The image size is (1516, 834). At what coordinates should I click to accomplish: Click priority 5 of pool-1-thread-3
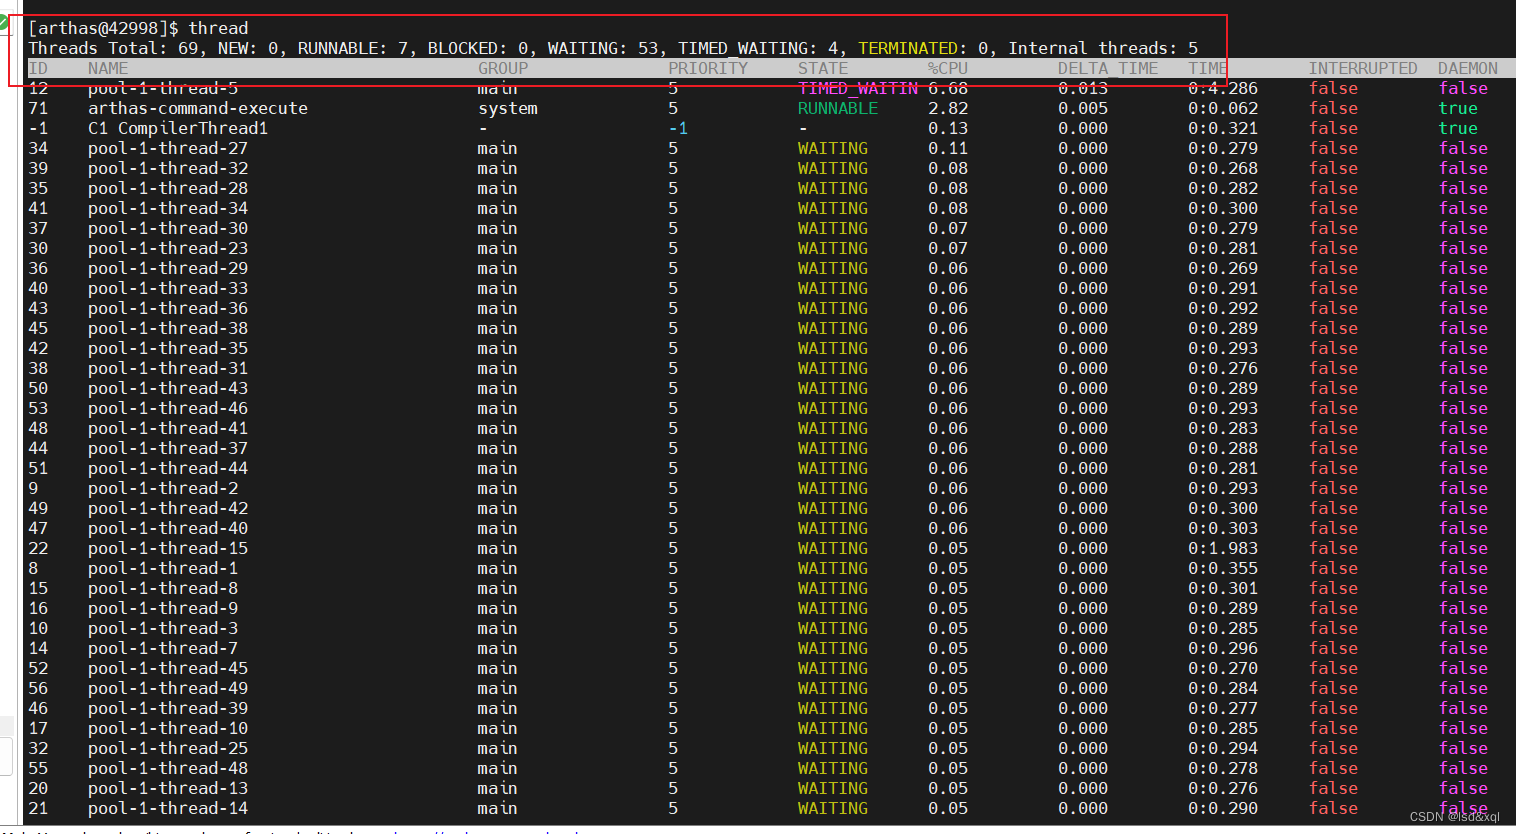tap(673, 628)
